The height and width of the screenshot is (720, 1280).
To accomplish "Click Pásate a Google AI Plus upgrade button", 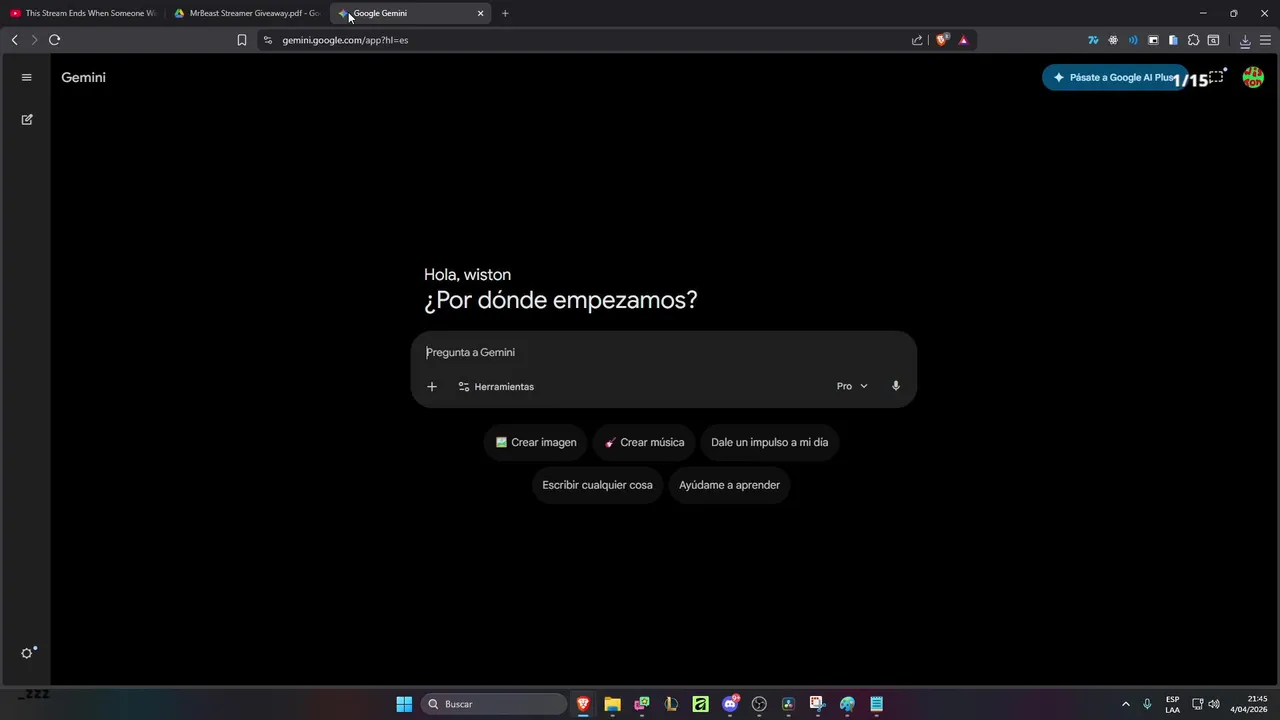I will coord(1113,77).
